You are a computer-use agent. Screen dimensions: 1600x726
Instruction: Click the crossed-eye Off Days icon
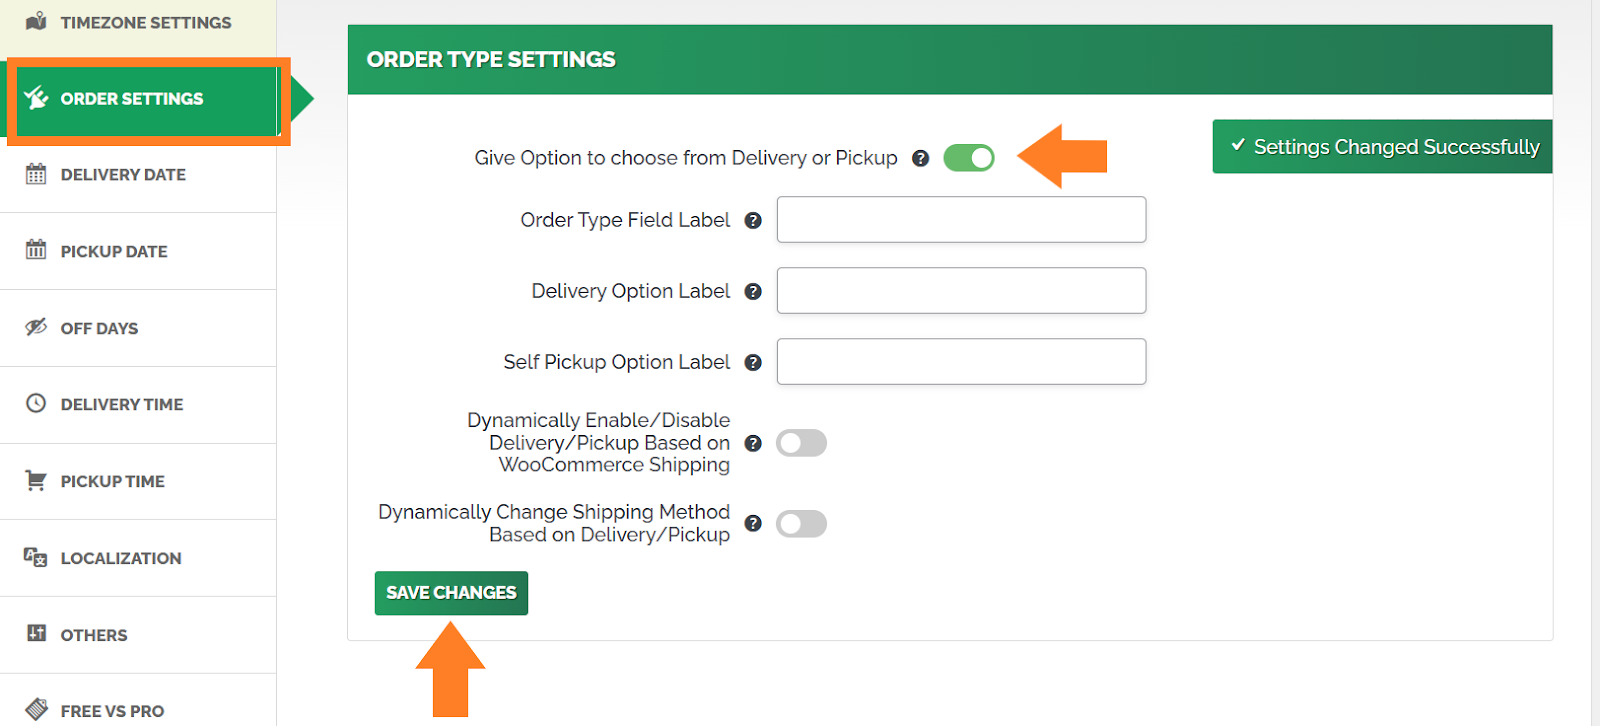[x=36, y=327]
